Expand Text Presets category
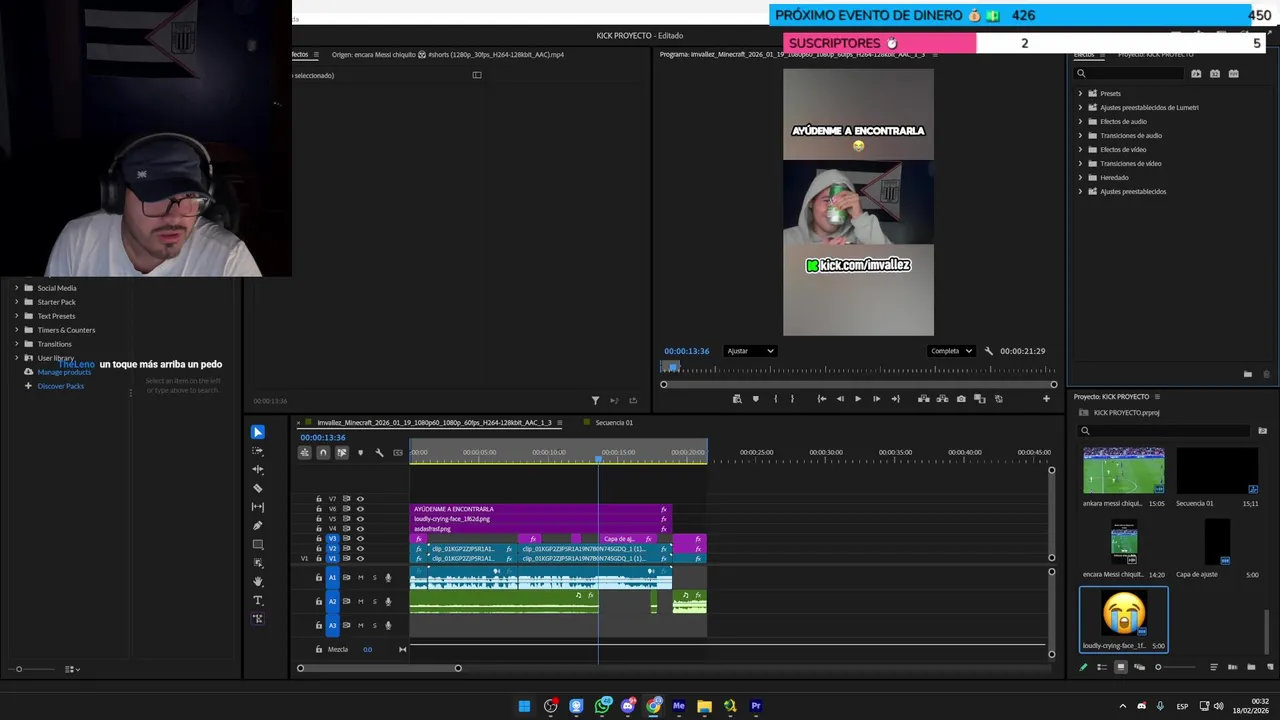Screen dimensions: 1280x720 coord(16,316)
